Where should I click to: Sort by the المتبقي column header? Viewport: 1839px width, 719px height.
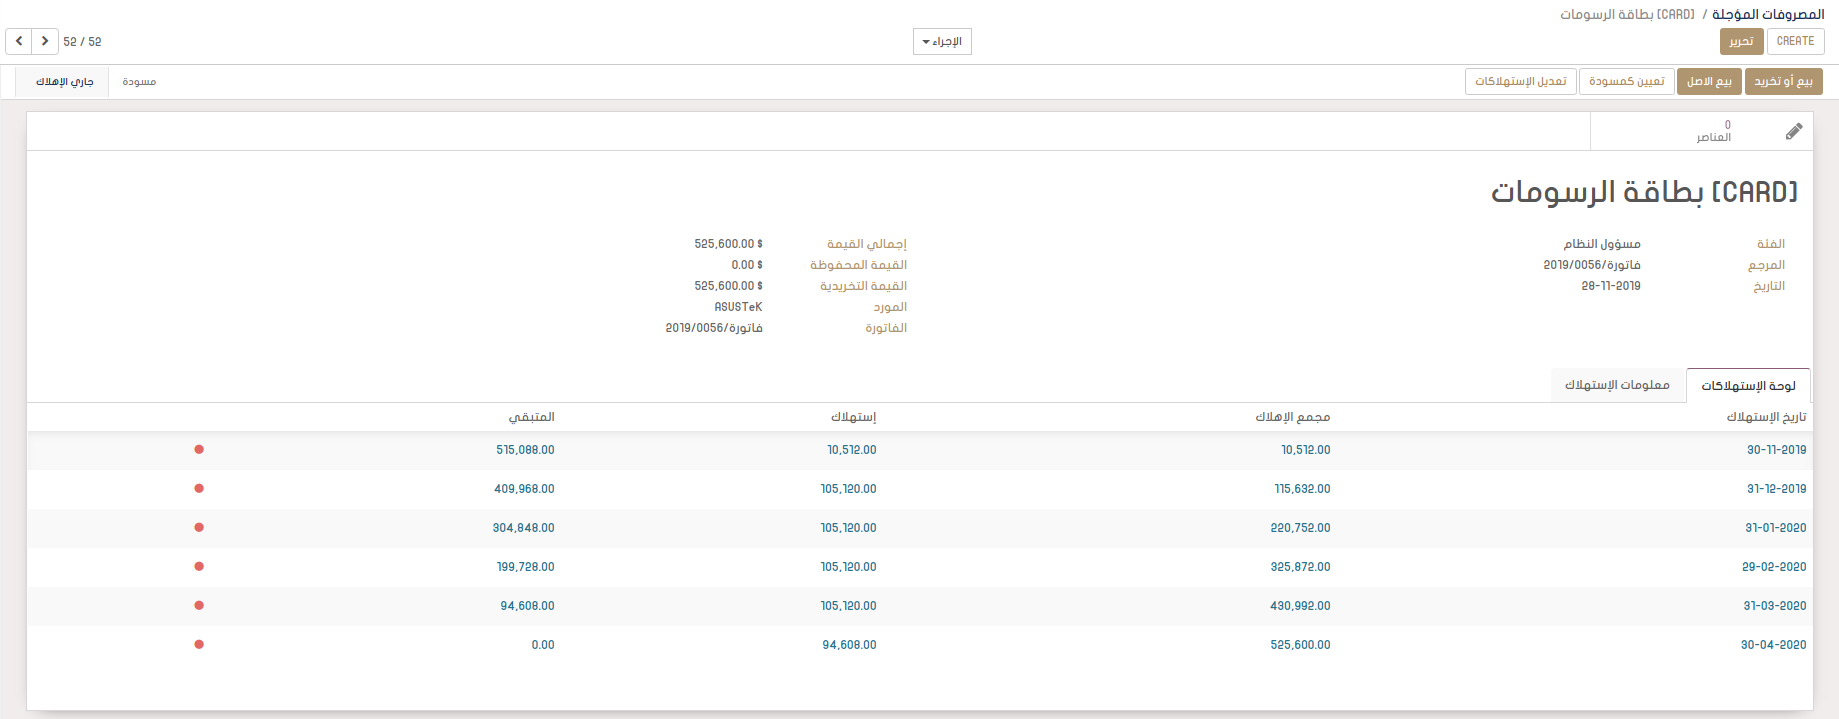click(x=531, y=417)
